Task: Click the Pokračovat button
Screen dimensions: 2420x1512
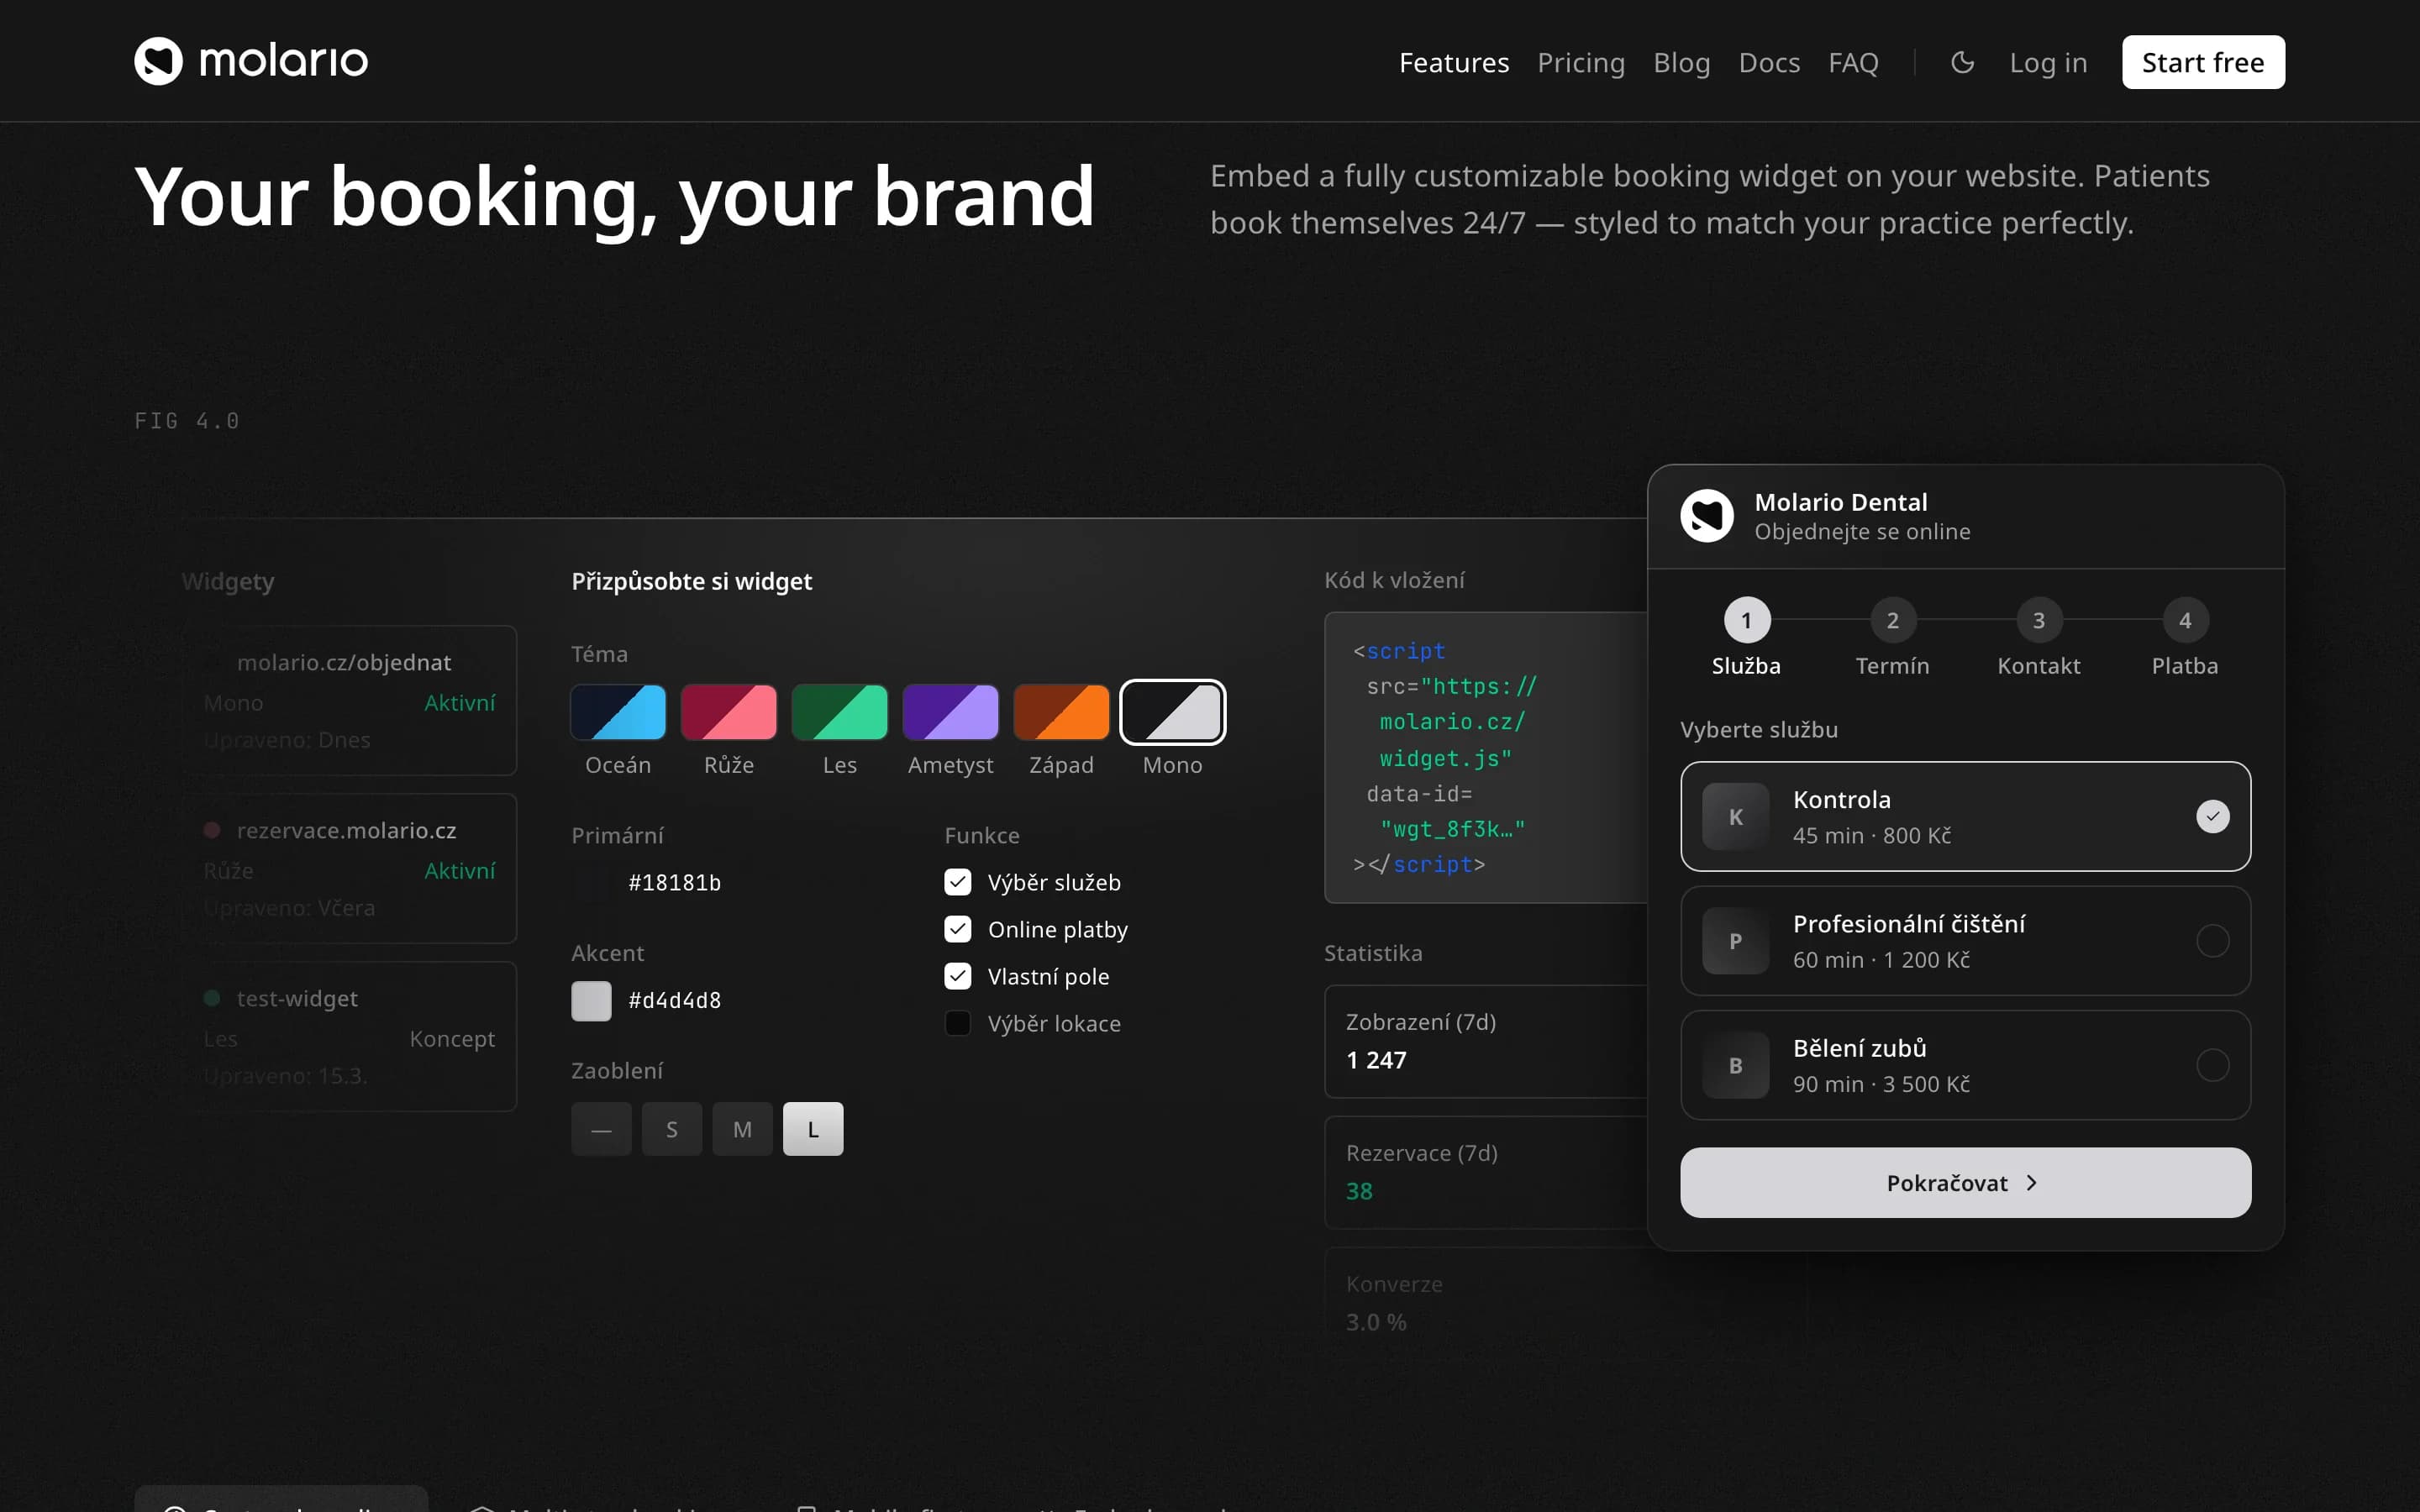Action: (1965, 1183)
